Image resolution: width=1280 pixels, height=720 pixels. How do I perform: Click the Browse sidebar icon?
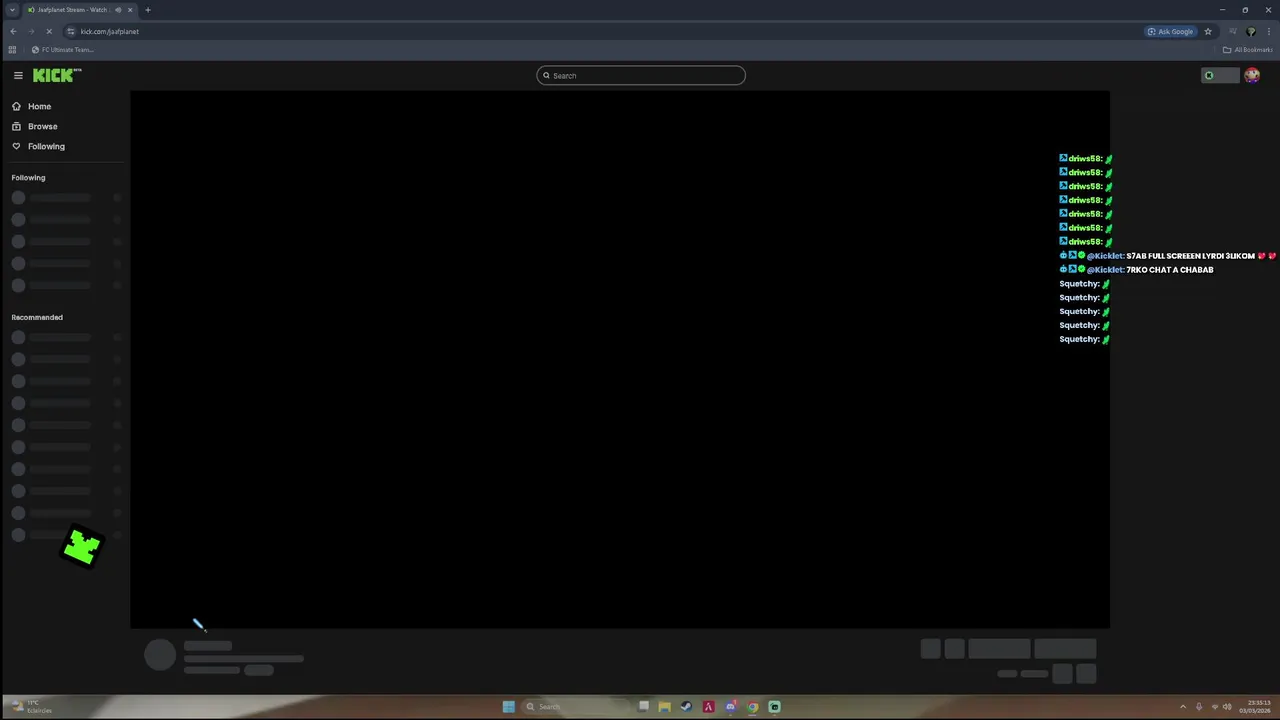pos(16,126)
